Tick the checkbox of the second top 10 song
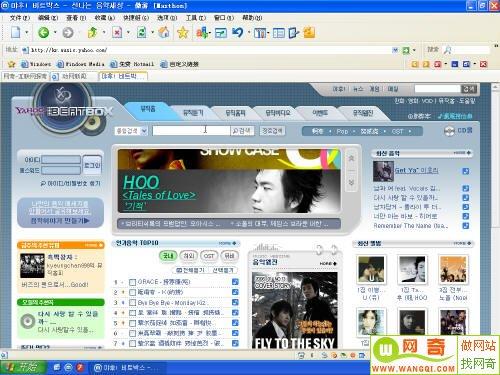500x375 pixels. [132, 292]
